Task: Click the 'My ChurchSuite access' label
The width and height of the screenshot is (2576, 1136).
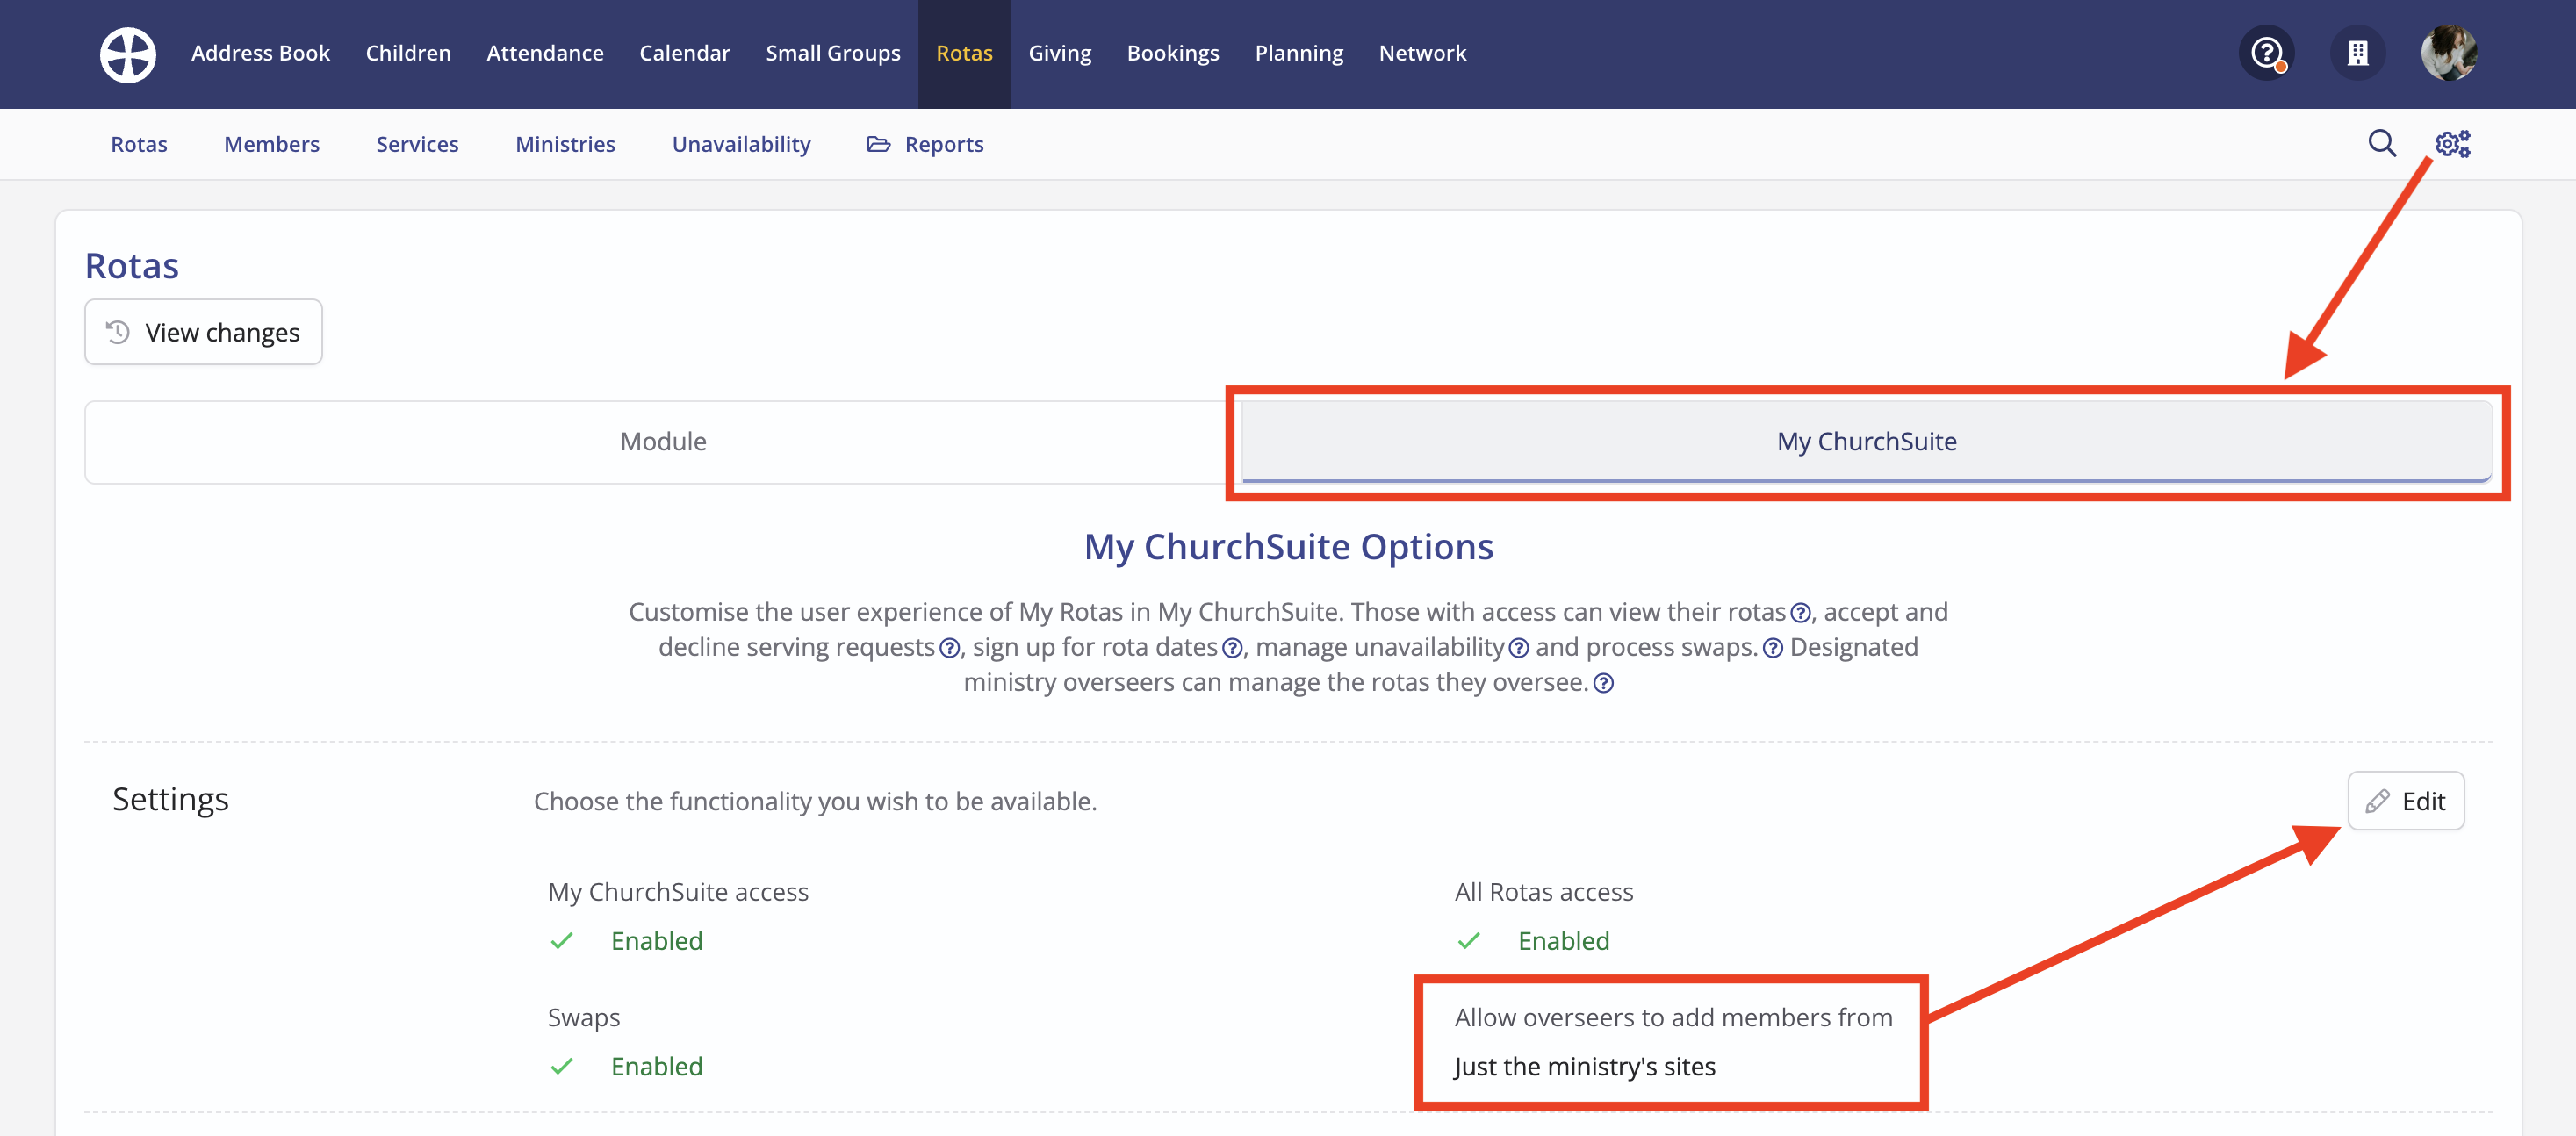Action: coord(678,892)
